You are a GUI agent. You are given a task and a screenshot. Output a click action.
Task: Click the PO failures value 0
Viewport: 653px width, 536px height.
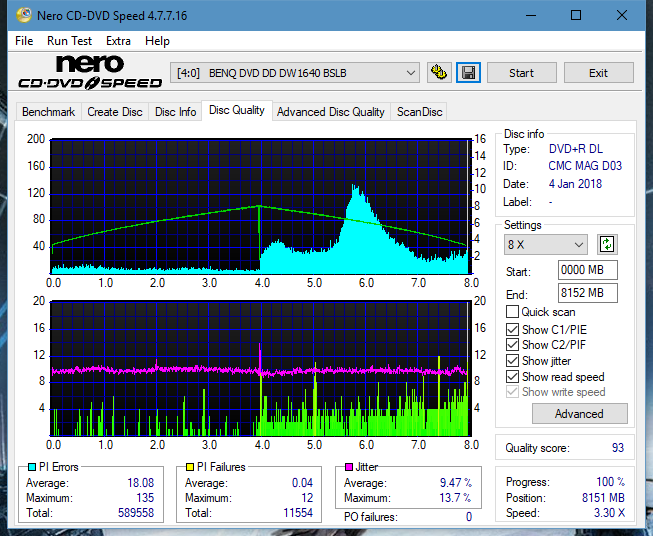pyautogui.click(x=469, y=517)
